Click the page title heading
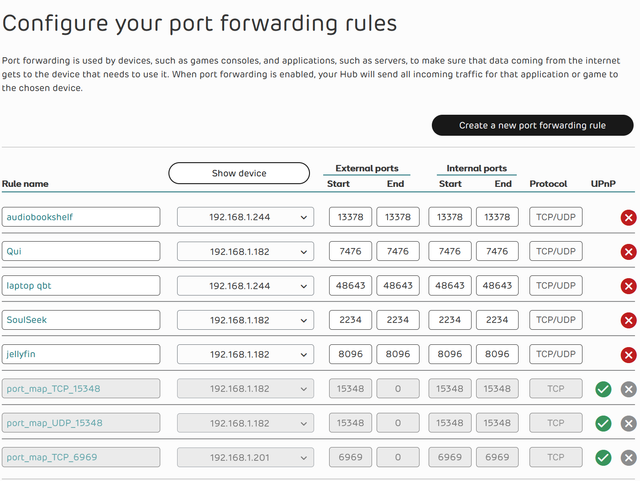Image resolution: width=640 pixels, height=481 pixels. [200, 24]
